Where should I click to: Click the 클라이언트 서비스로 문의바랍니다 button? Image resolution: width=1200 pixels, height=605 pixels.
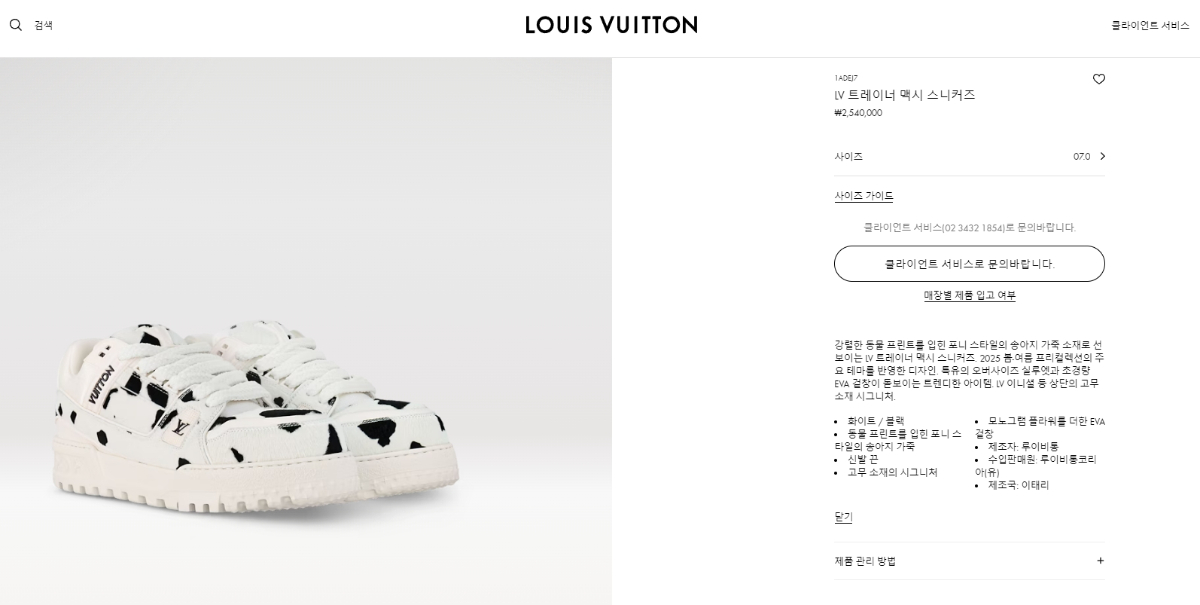(x=969, y=264)
